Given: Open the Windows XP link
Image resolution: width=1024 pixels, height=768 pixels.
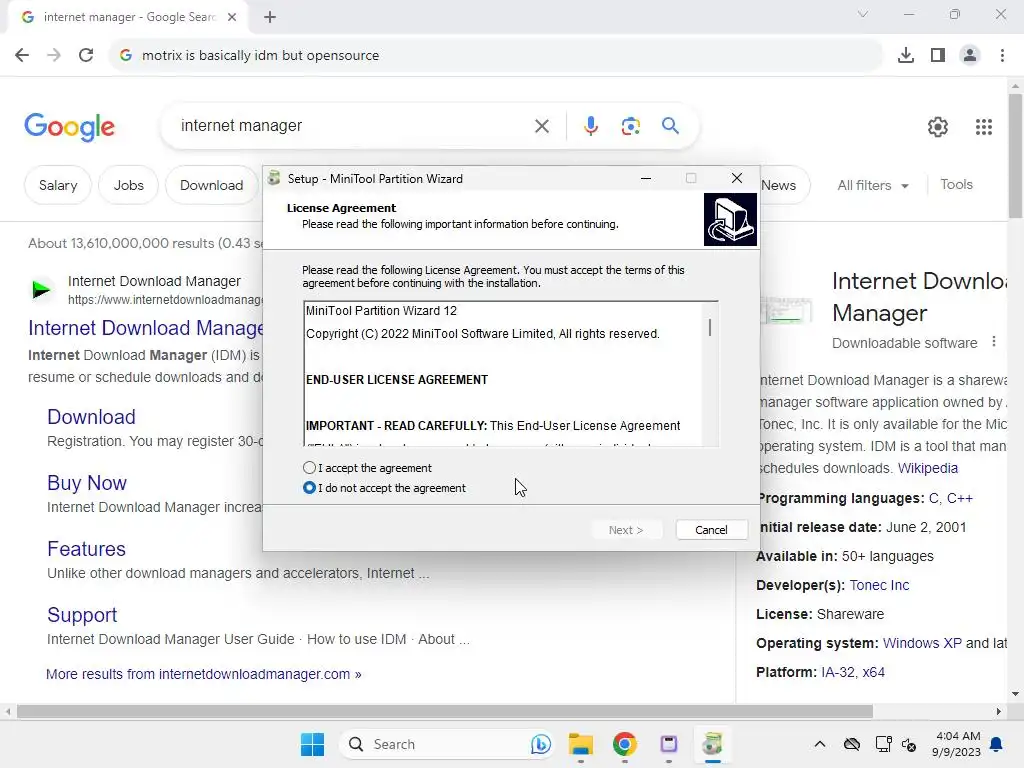Looking at the screenshot, I should coord(922,643).
